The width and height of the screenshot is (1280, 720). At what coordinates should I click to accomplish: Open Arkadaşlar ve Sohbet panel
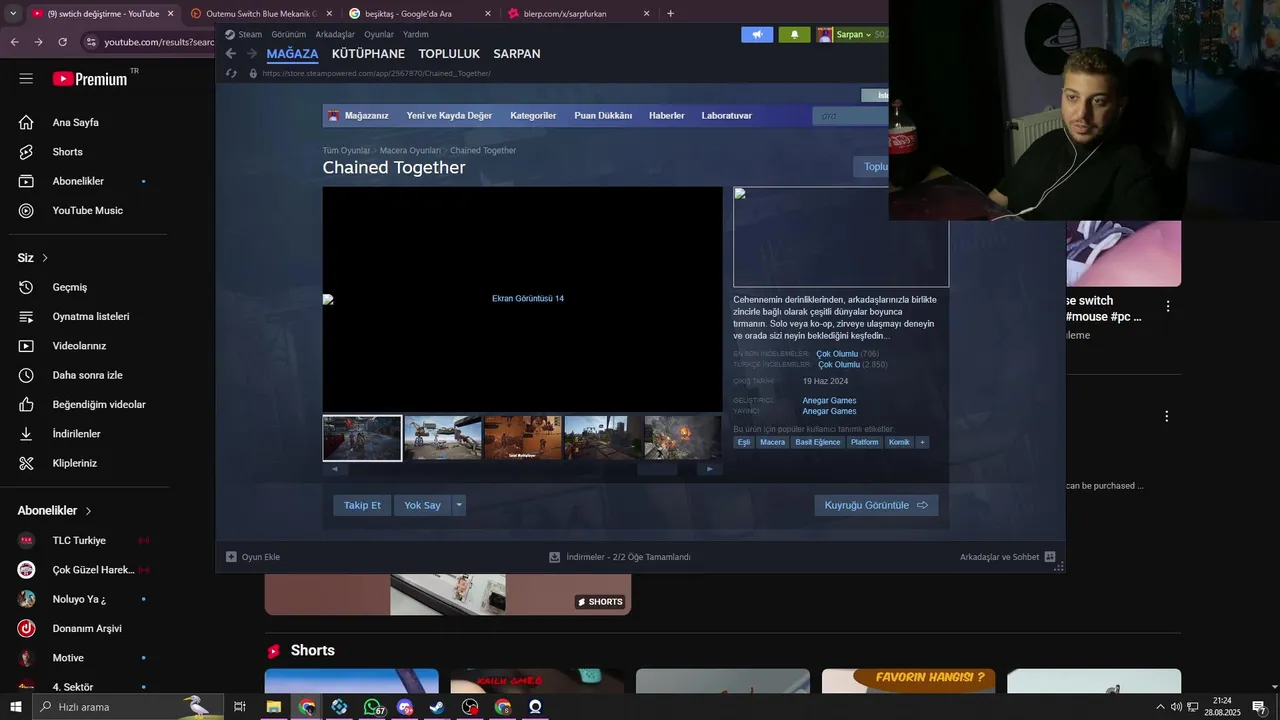click(x=1007, y=557)
